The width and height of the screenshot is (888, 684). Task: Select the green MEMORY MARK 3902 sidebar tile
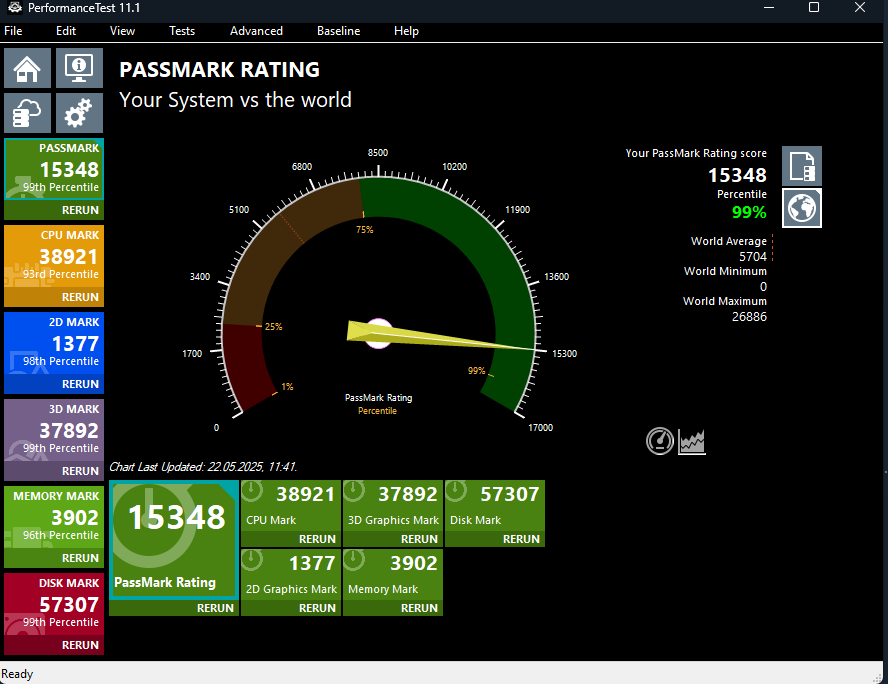coord(54,517)
